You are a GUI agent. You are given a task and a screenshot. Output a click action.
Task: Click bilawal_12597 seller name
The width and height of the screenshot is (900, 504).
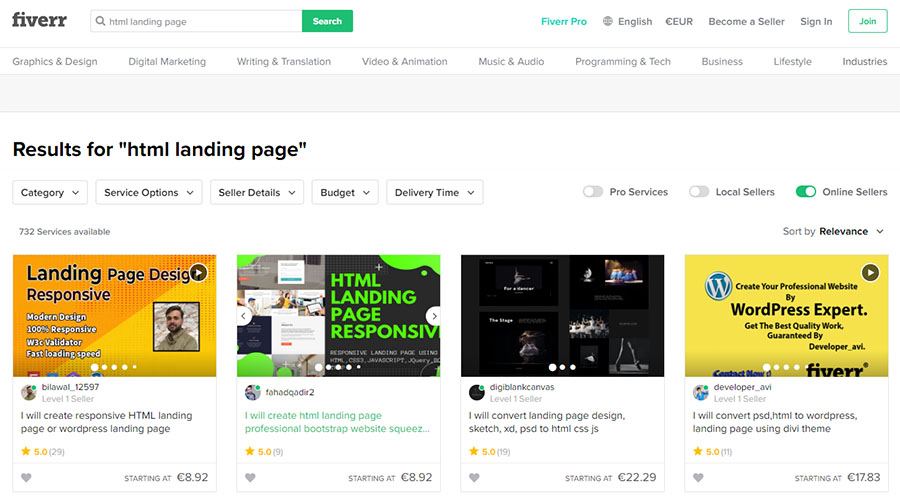click(70, 387)
